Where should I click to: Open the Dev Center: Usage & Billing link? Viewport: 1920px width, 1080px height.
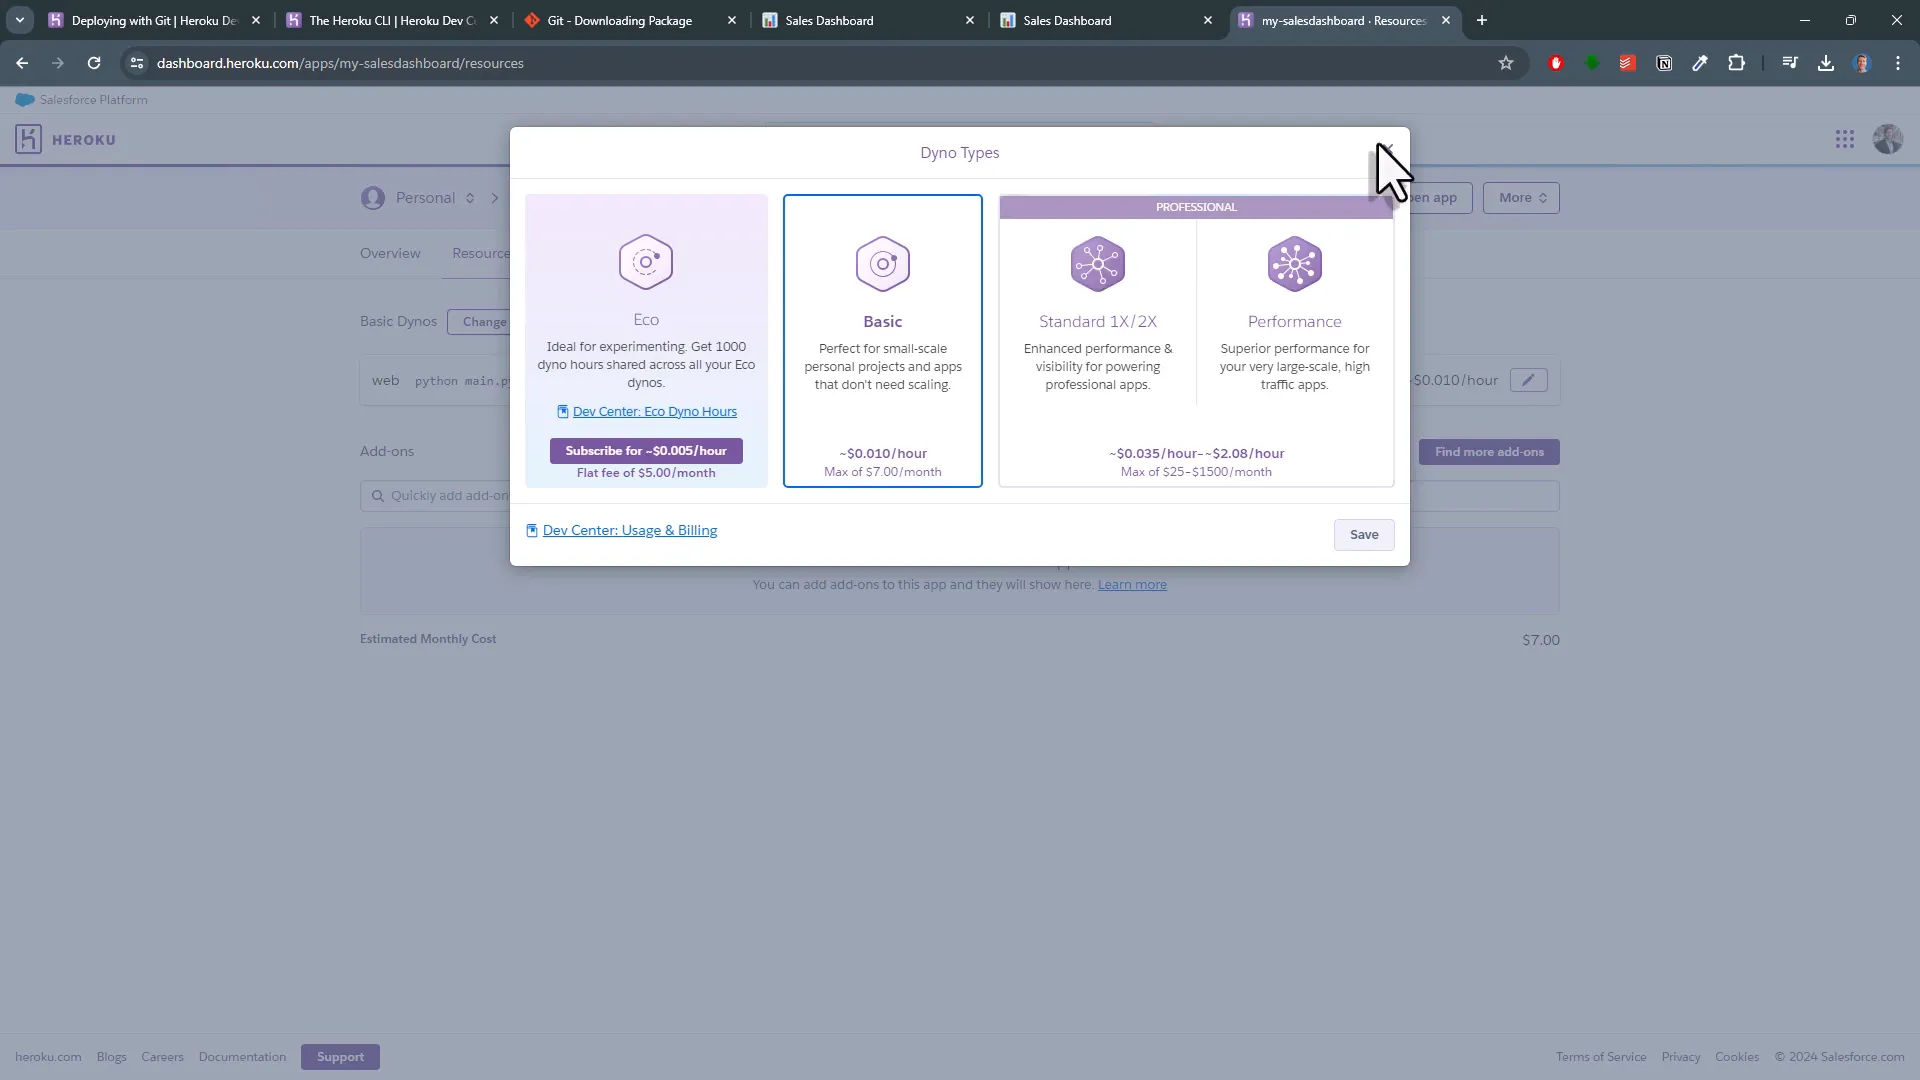click(x=629, y=530)
